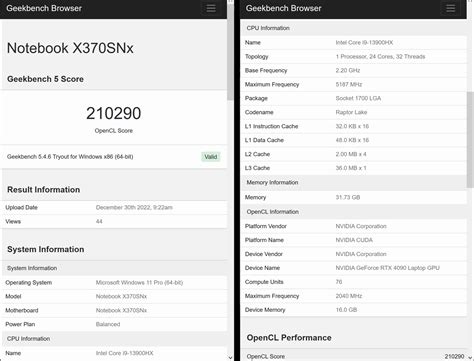Select the OpenCL Performance heading

coord(289,338)
